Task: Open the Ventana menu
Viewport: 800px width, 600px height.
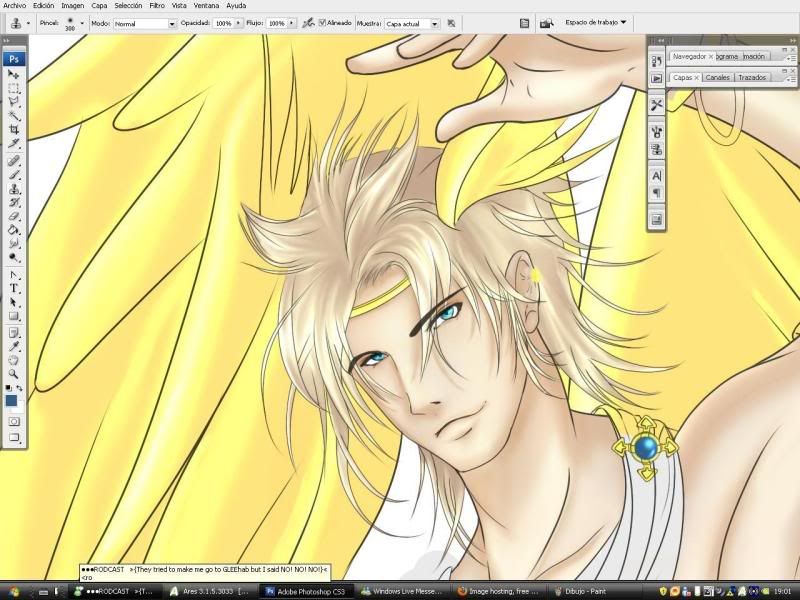Action: (x=206, y=6)
